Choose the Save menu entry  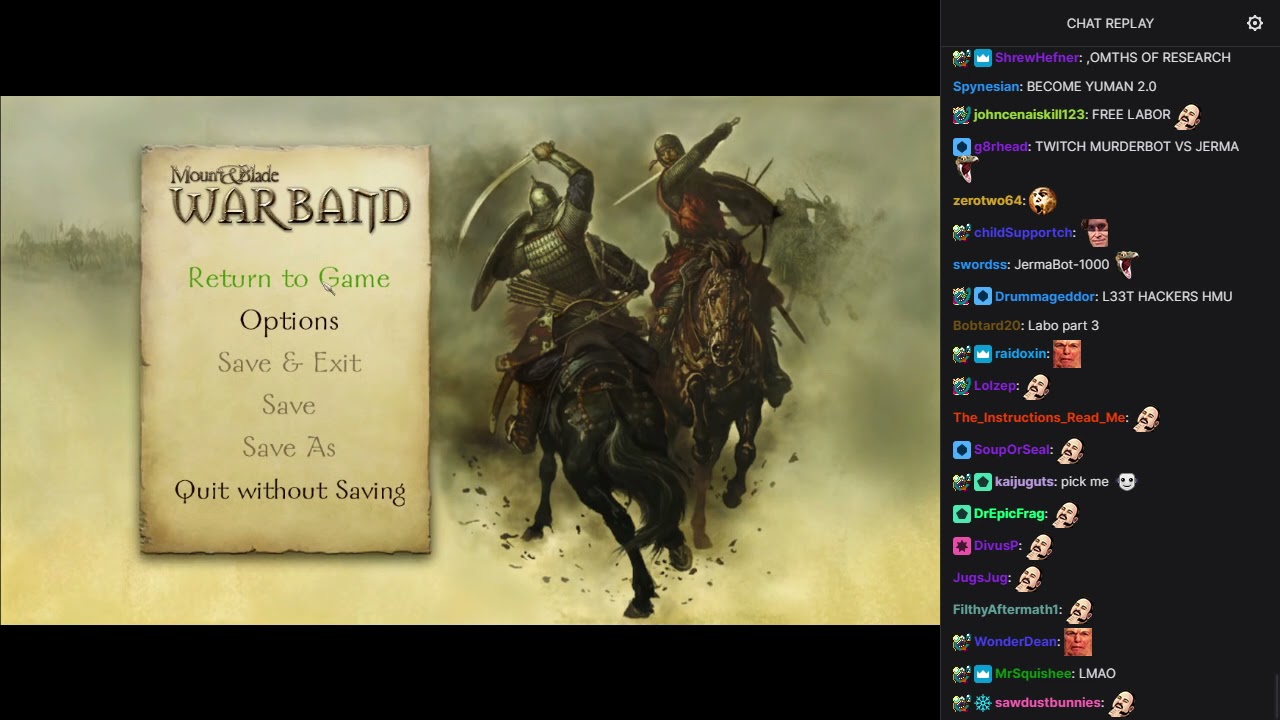pyautogui.click(x=289, y=405)
